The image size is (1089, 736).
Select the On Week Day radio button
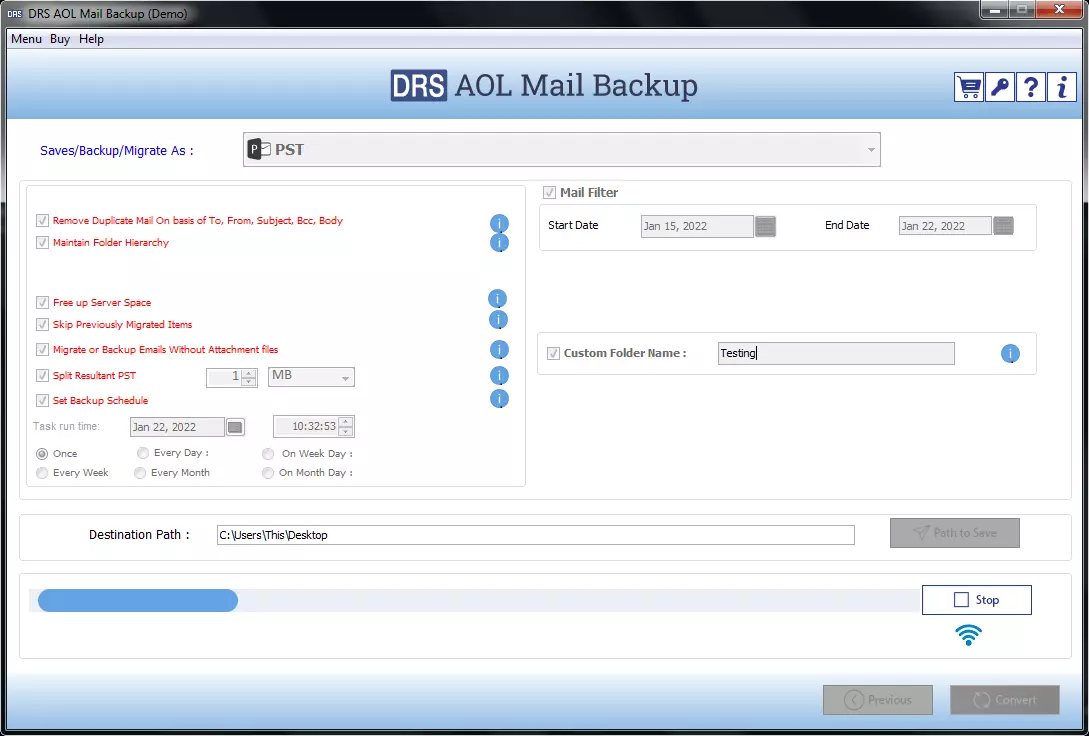(x=268, y=454)
